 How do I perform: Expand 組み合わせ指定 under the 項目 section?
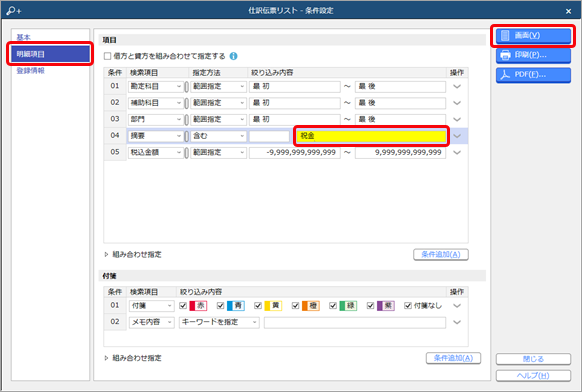coord(133,255)
